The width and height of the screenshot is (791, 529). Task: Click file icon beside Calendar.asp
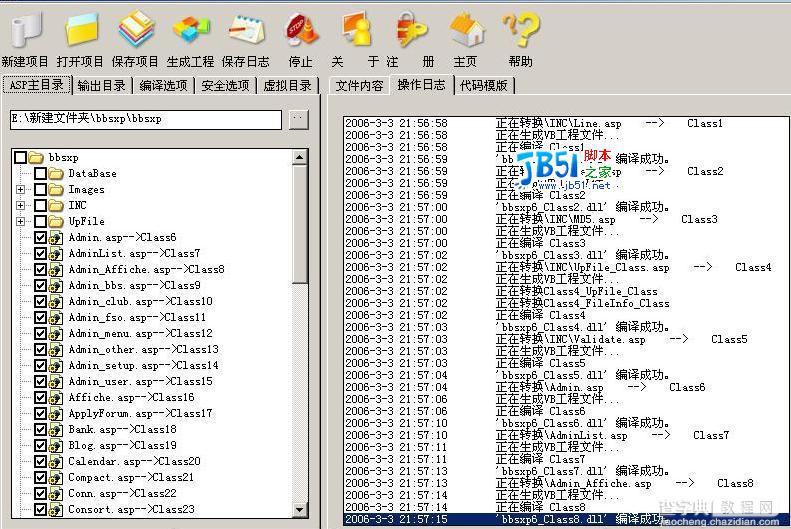[x=56, y=461]
